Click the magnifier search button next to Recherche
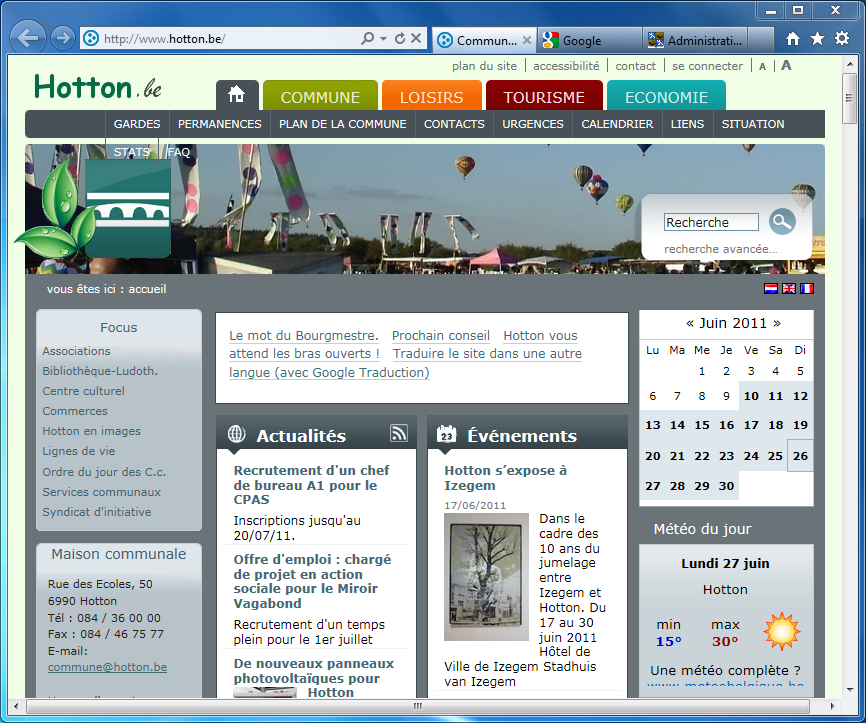The image size is (866, 723). click(x=782, y=222)
